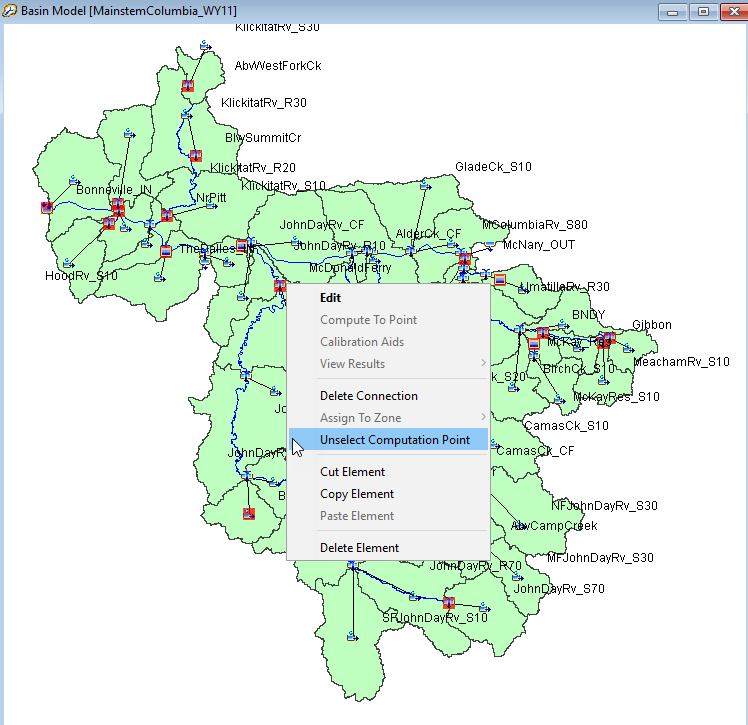Click the CamasCk_S10 label
748x725 pixels.
566,425
